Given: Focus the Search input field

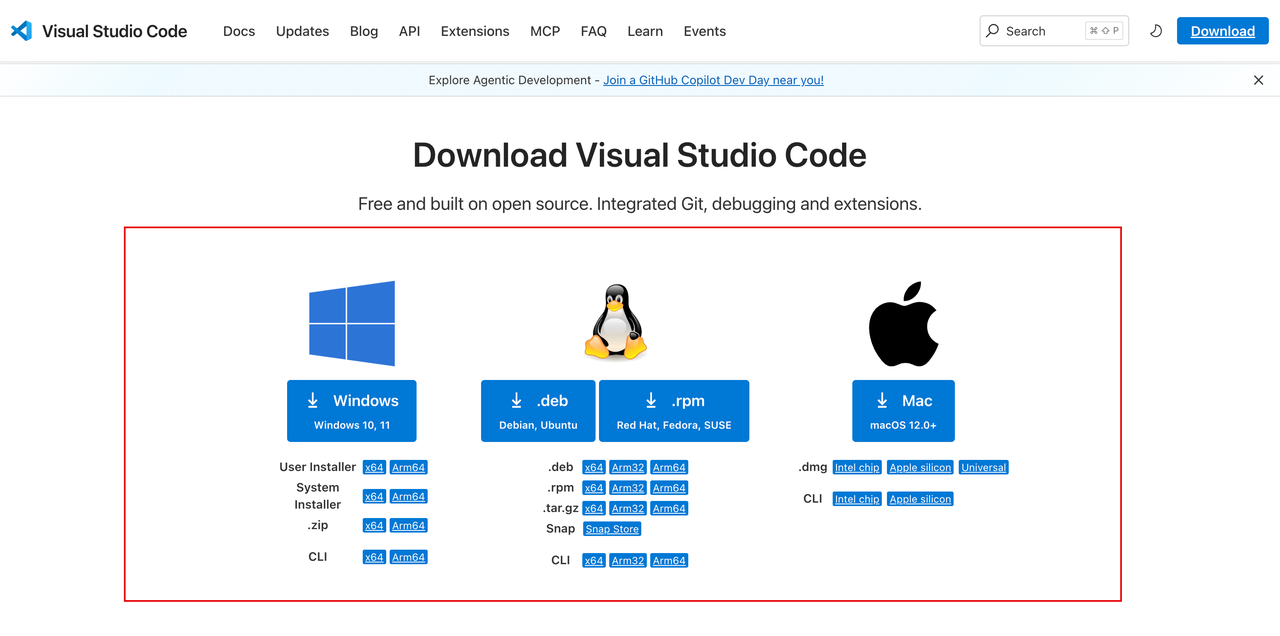Looking at the screenshot, I should (x=1053, y=31).
